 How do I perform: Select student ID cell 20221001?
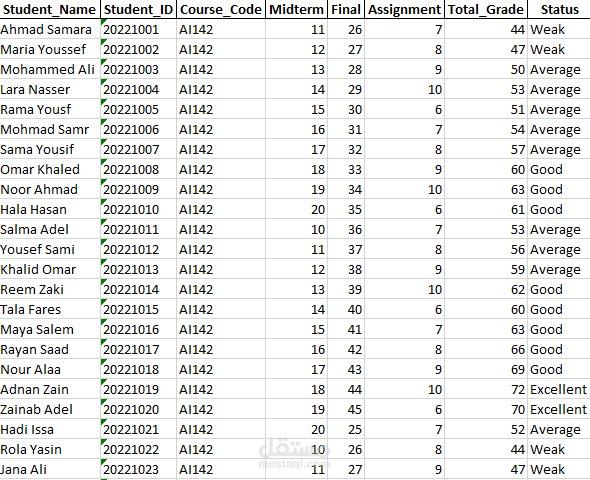pyautogui.click(x=138, y=29)
